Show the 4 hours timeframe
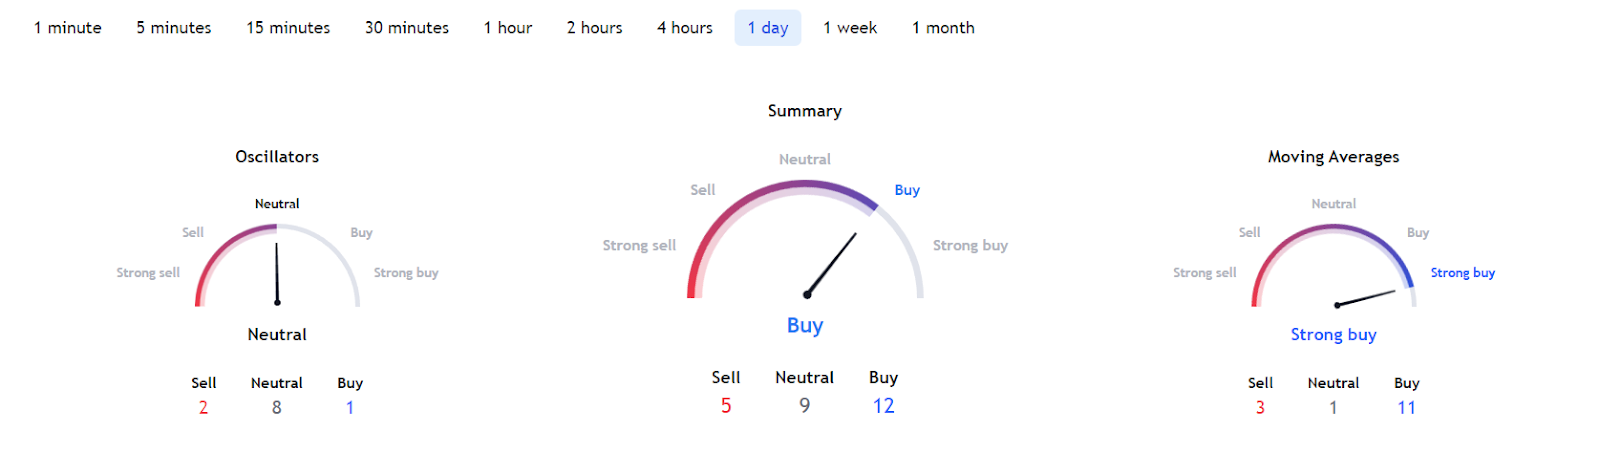 click(x=685, y=28)
